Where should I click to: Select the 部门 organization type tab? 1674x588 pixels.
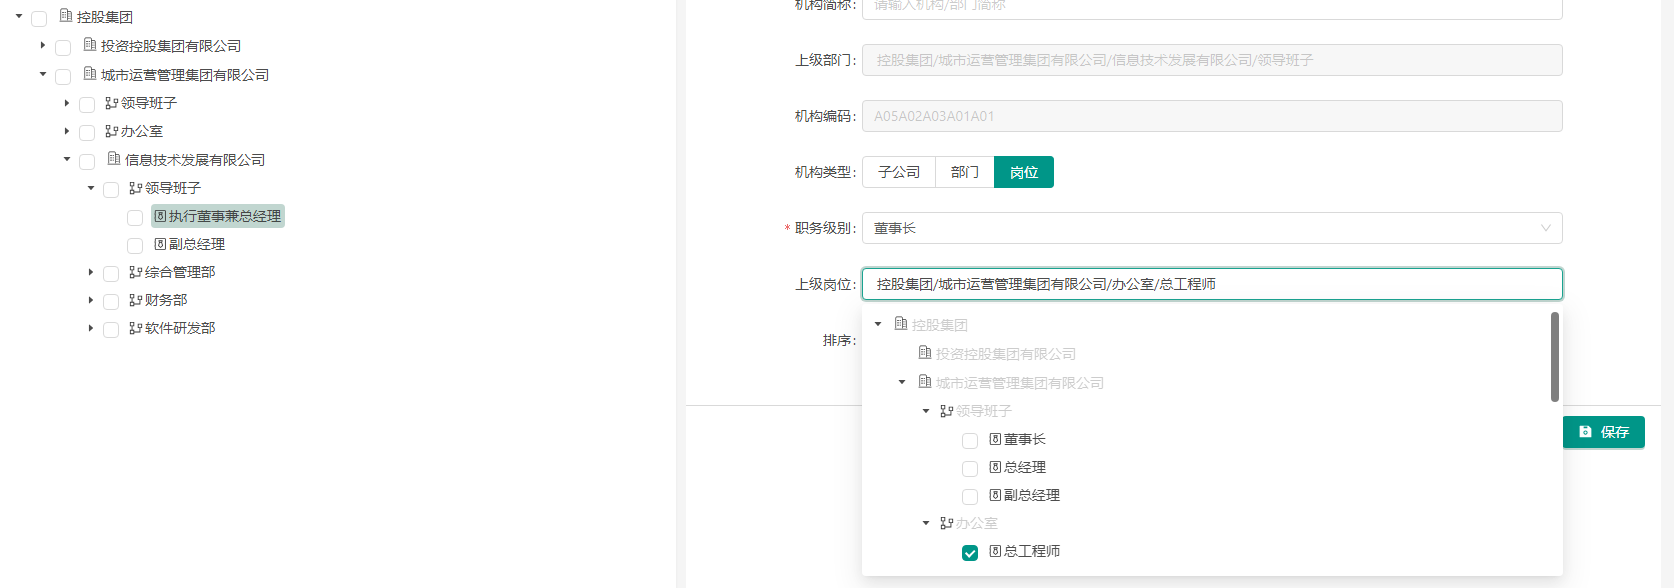pos(964,172)
